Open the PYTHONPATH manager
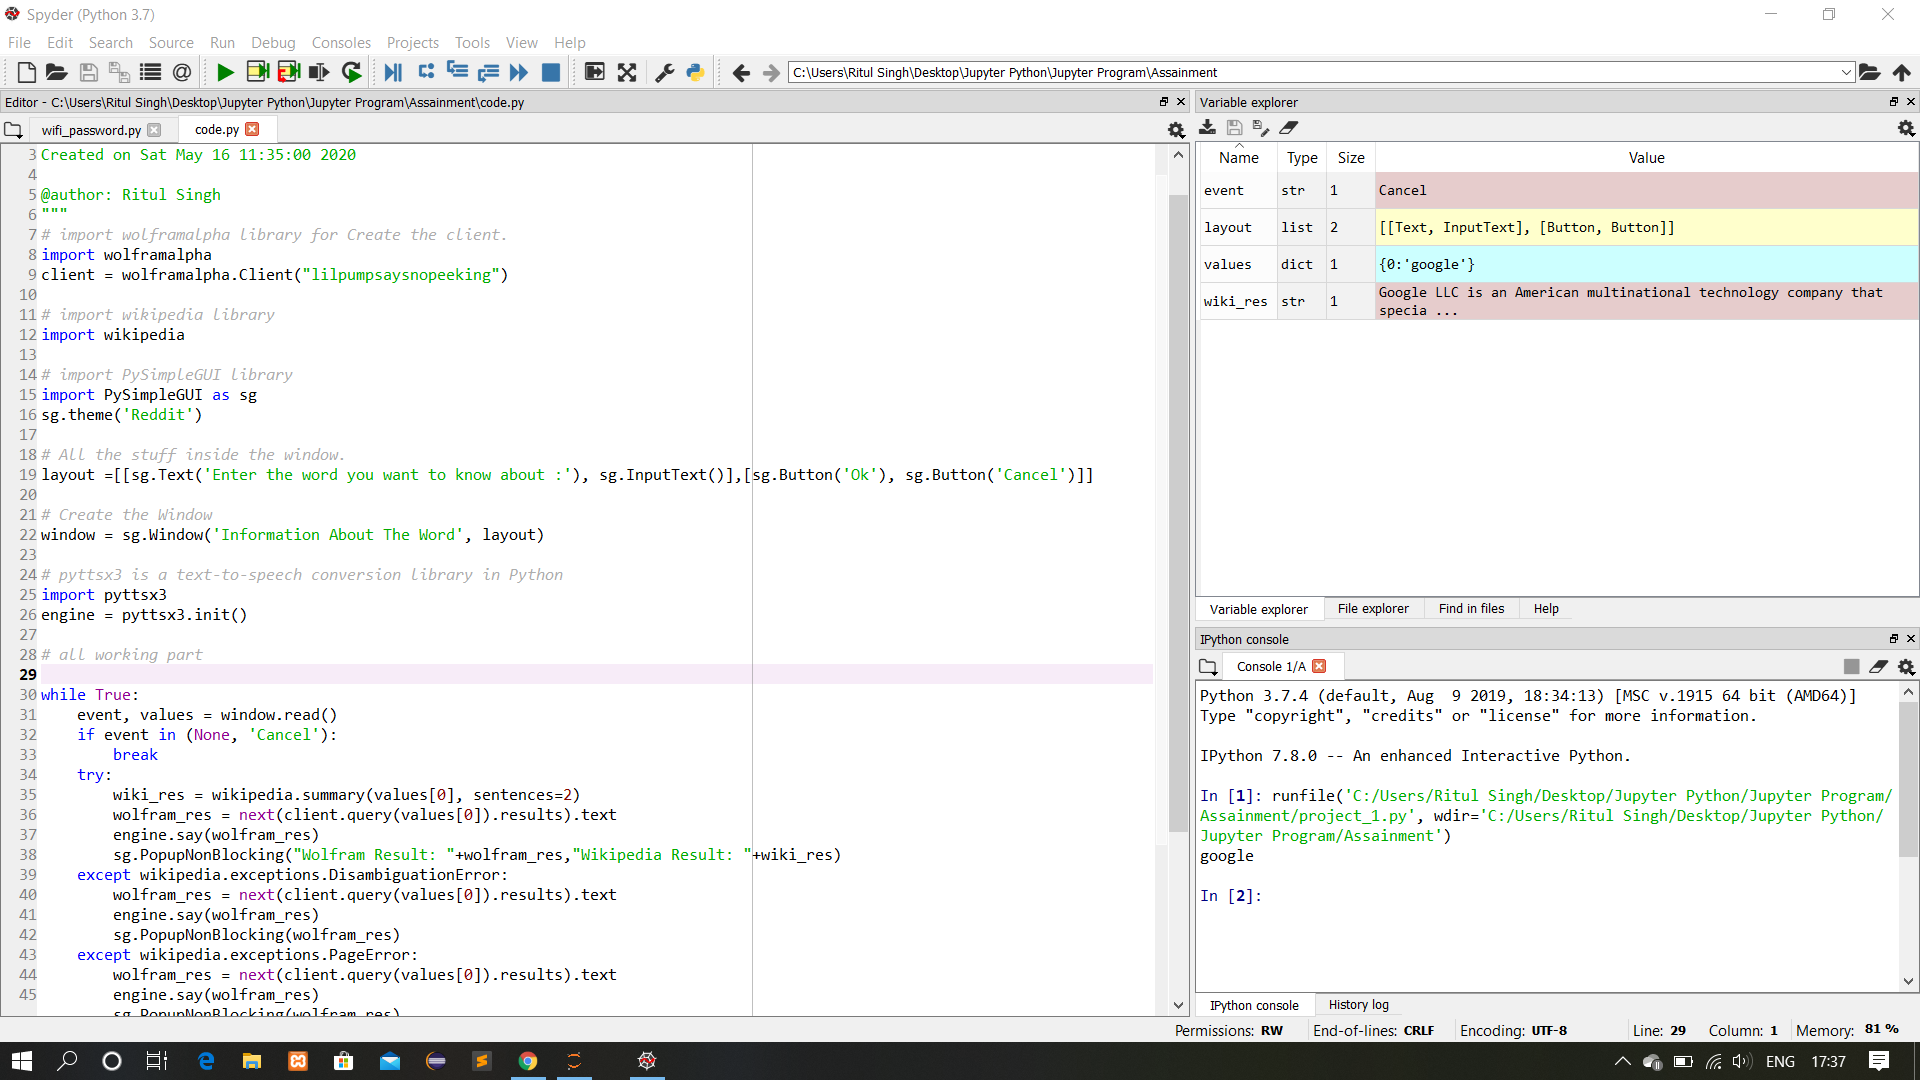The height and width of the screenshot is (1080, 1920). [x=696, y=72]
